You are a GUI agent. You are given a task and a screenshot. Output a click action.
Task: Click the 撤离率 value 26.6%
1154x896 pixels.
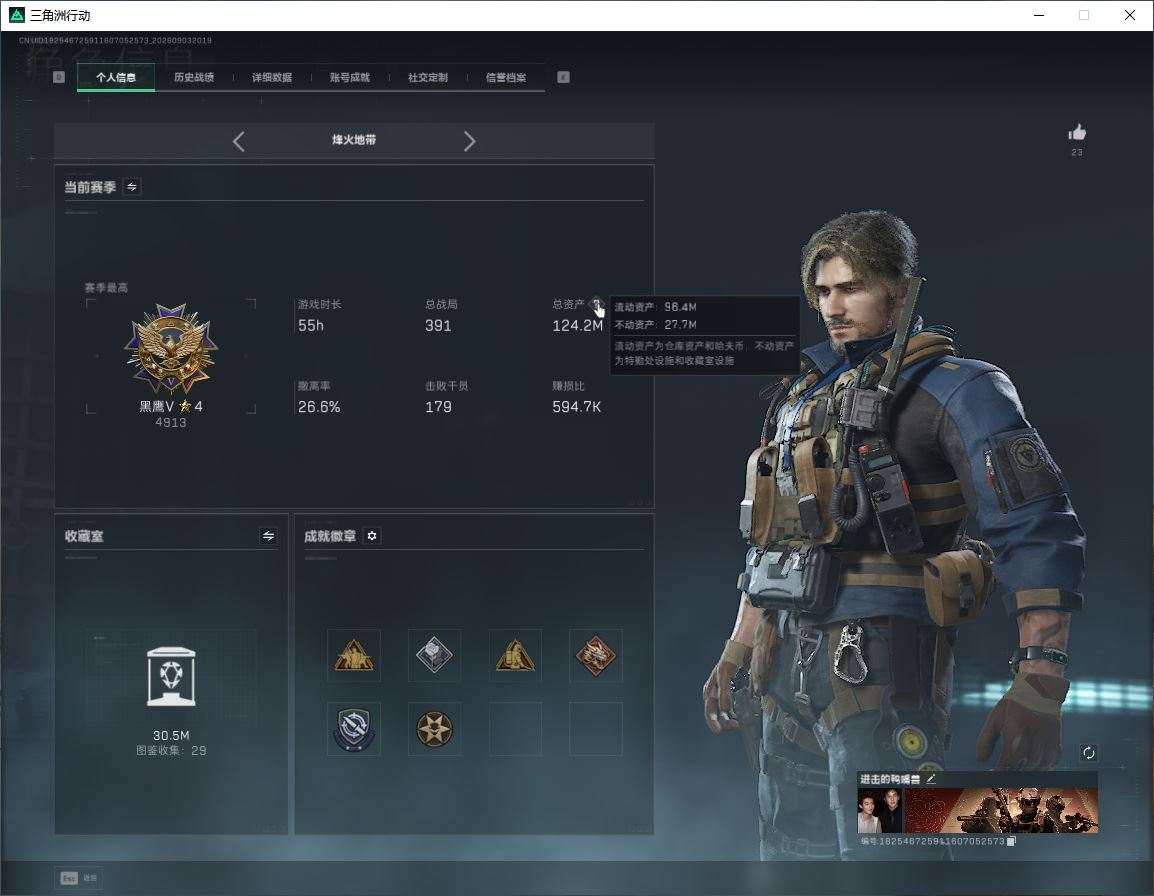pos(319,406)
